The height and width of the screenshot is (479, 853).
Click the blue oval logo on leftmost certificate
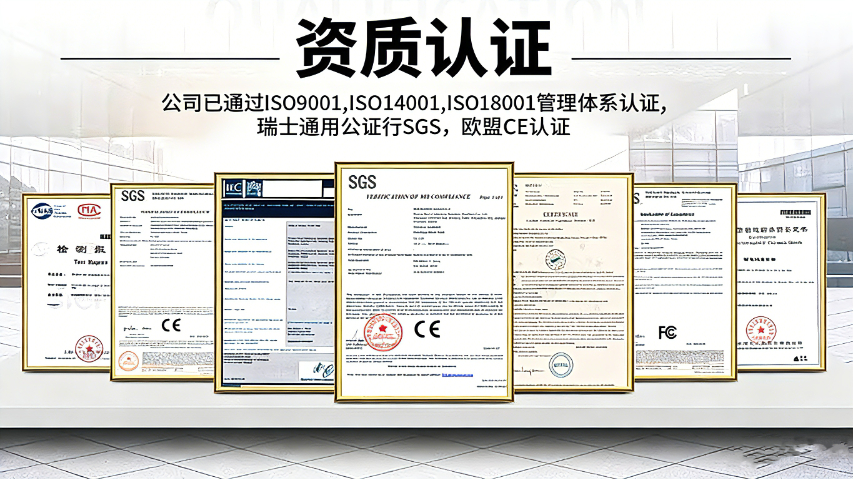coord(41,211)
